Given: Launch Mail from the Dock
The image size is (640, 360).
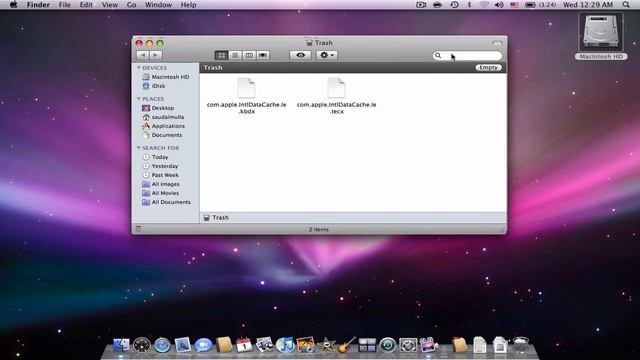Looking at the screenshot, I should (182, 345).
